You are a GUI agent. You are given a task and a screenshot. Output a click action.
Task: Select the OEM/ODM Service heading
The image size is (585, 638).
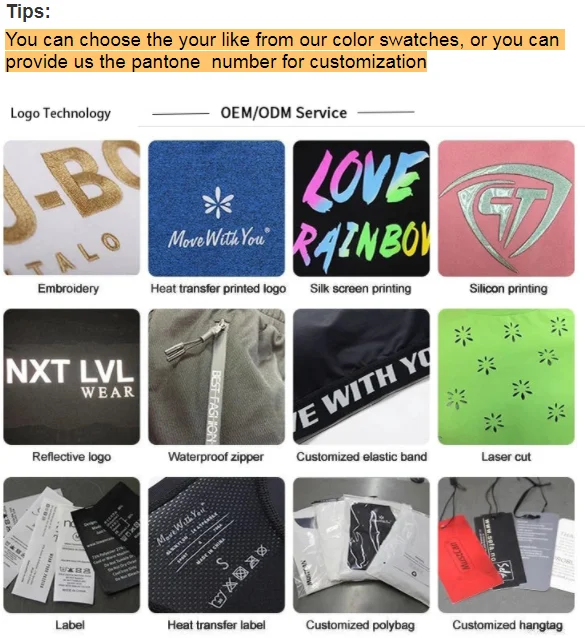pos(284,113)
